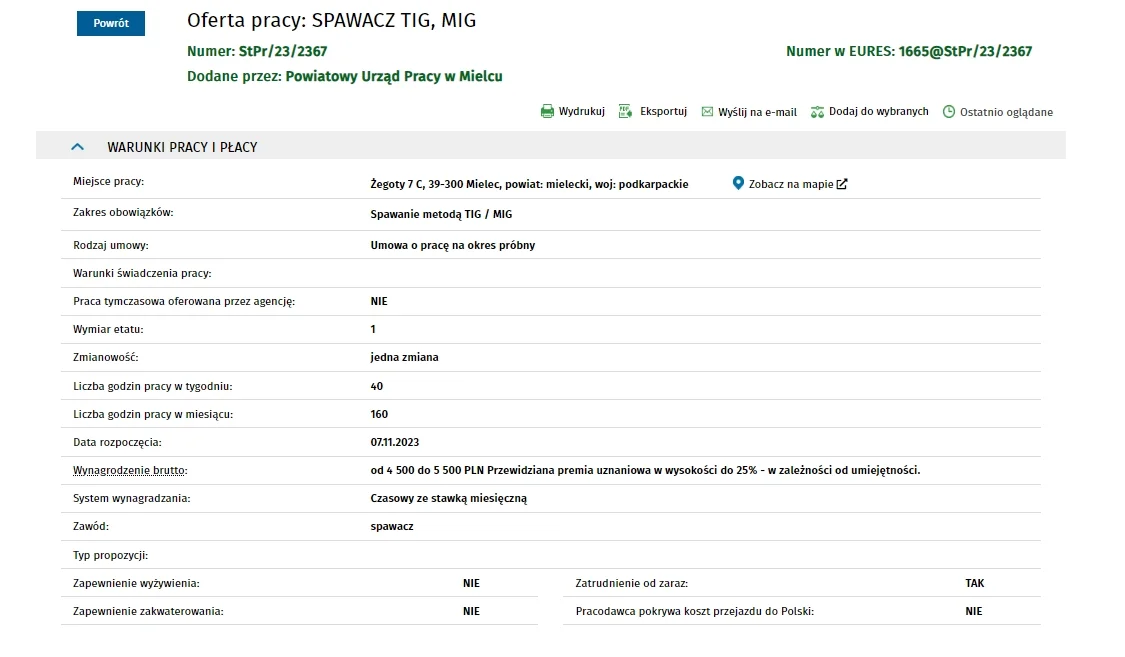1125x657 pixels.
Task: Click the underlined Wynagrodzenie brutto label
Action: pyautogui.click(x=130, y=470)
